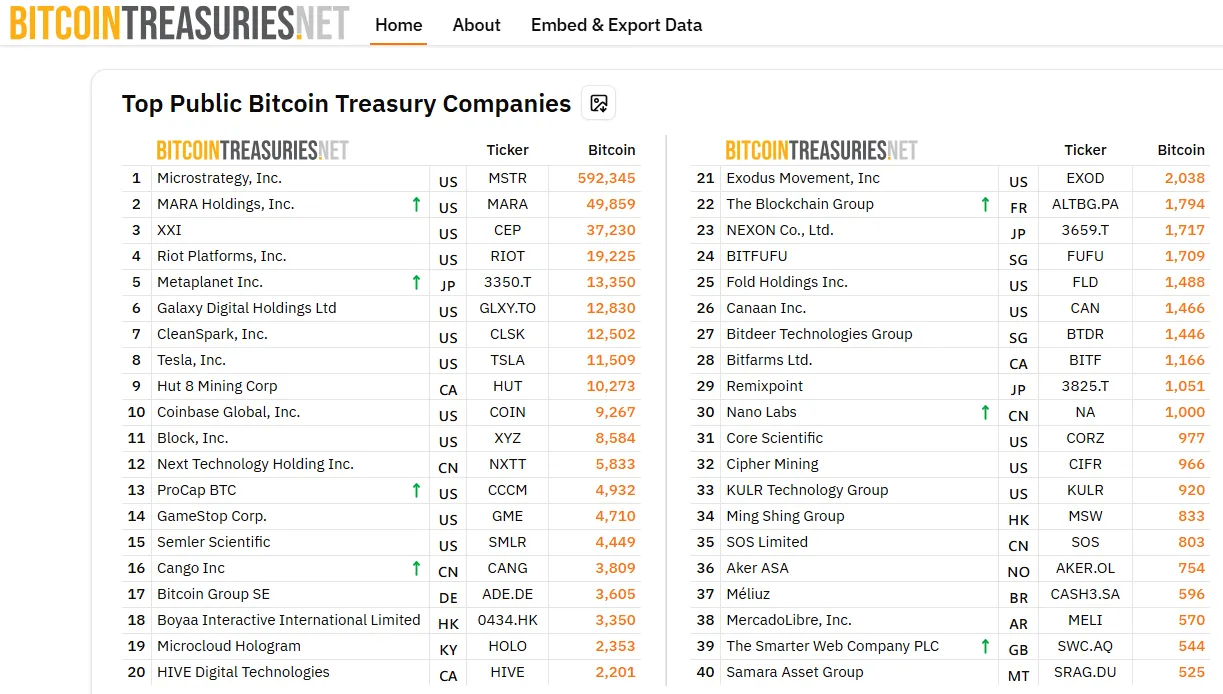Image resolution: width=1223 pixels, height=694 pixels.
Task: Click the green up arrow for Metaplanet Inc.
Action: pos(416,282)
